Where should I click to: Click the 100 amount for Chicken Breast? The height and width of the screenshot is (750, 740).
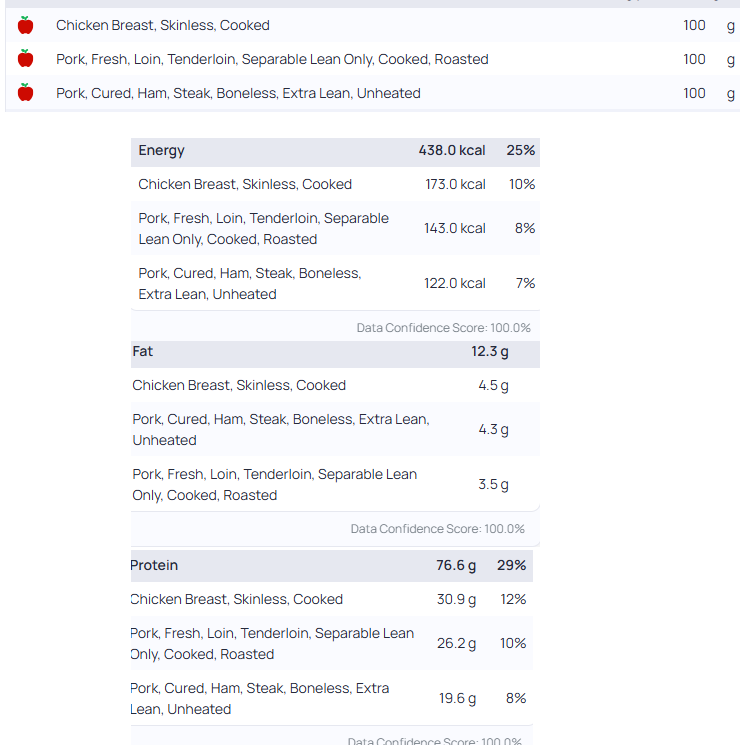point(694,25)
